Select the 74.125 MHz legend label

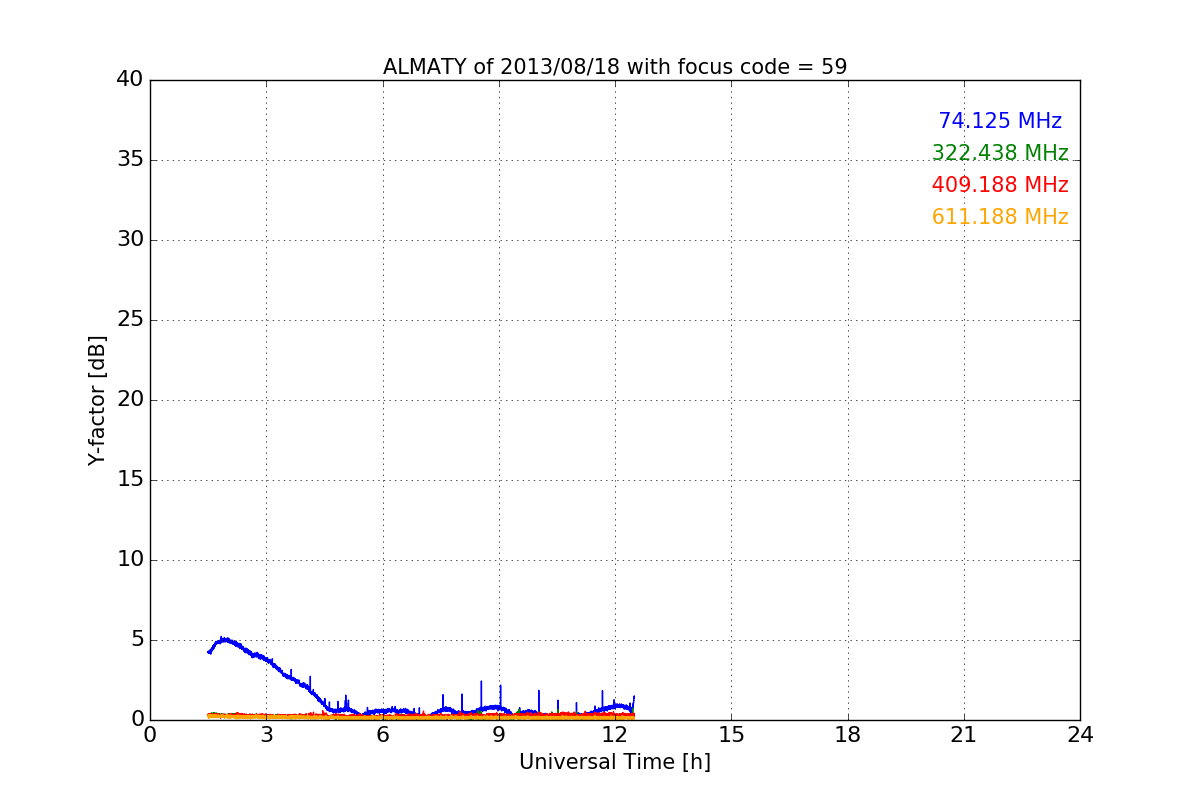[1000, 121]
